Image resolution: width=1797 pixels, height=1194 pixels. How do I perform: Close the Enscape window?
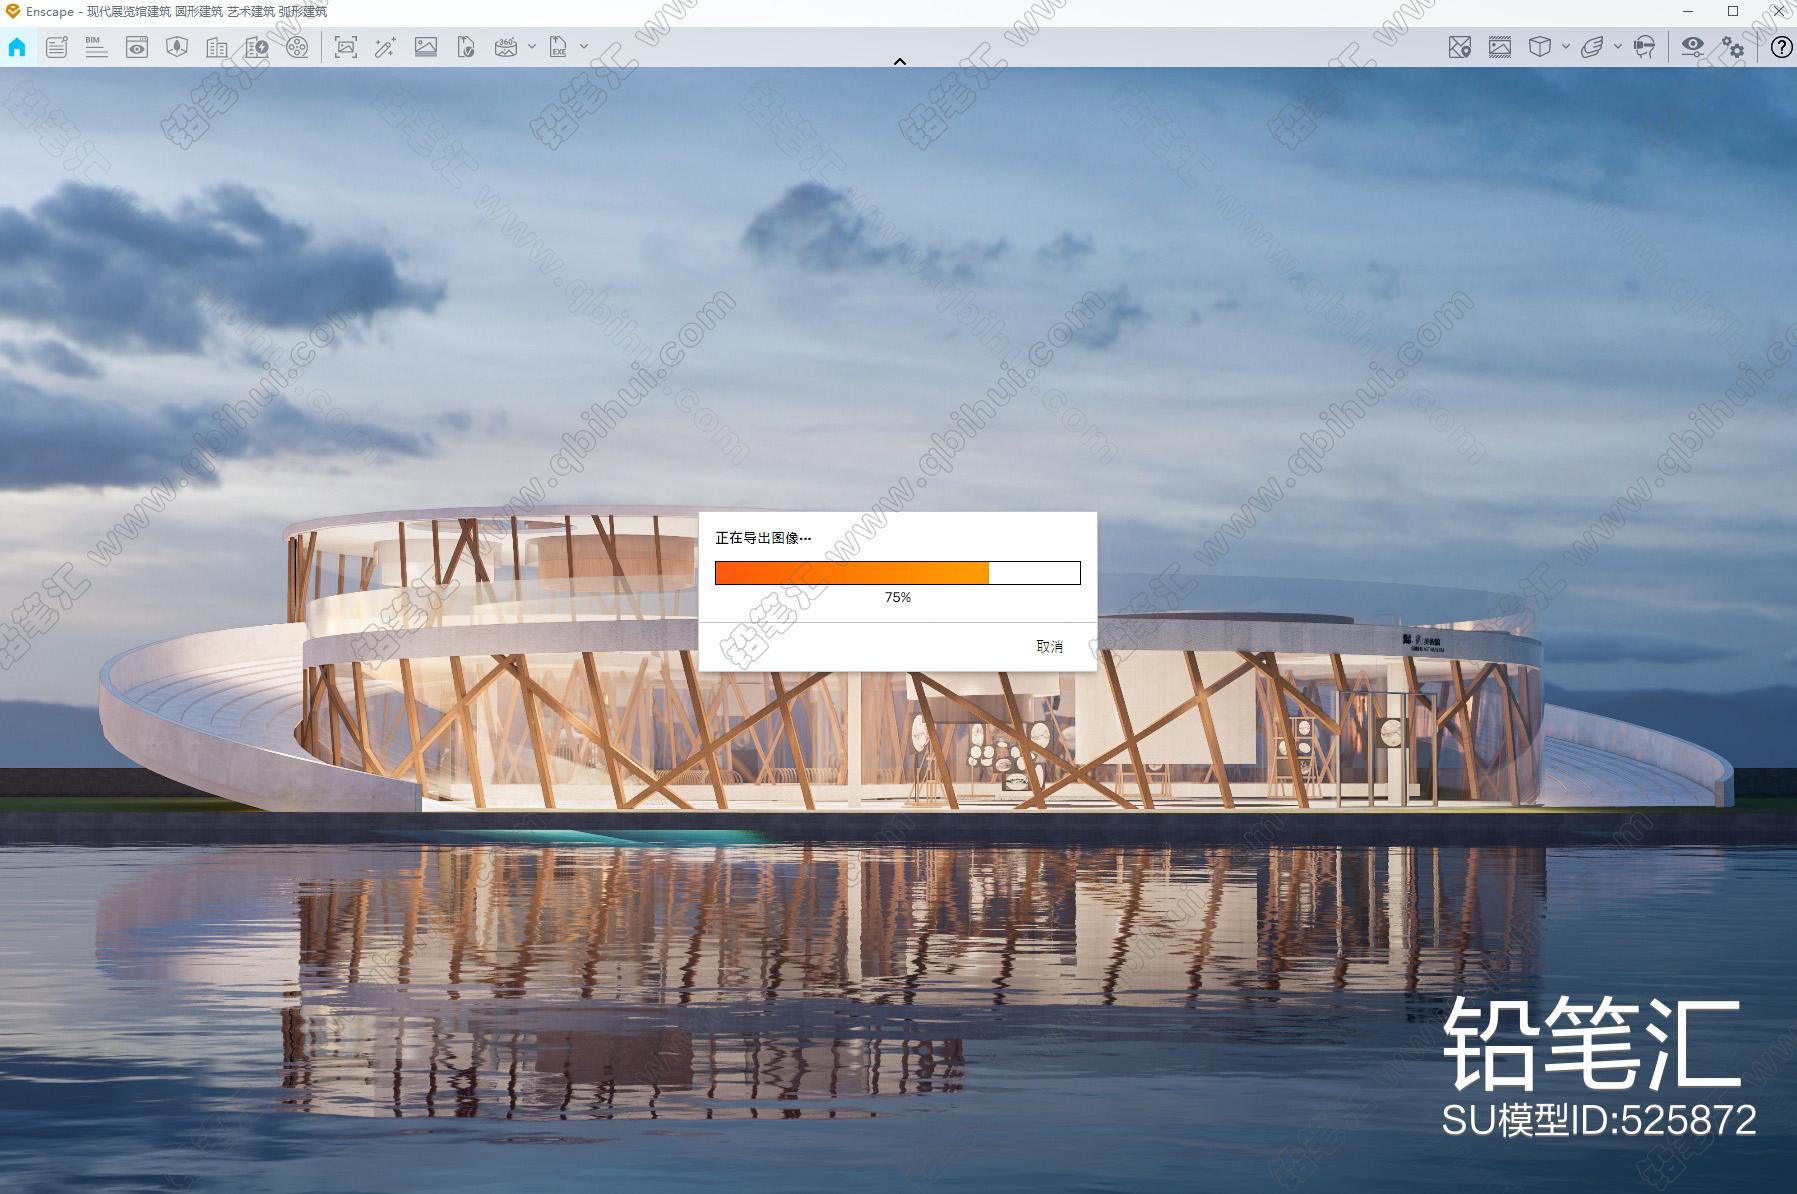coord(1779,12)
